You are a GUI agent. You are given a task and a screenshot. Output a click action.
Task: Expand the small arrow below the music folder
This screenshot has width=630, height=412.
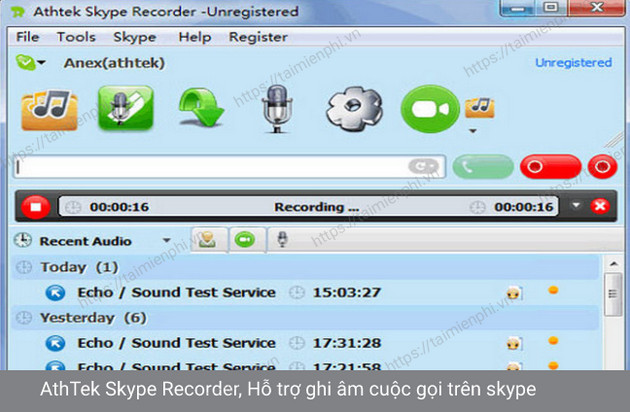pyautogui.click(x=473, y=131)
